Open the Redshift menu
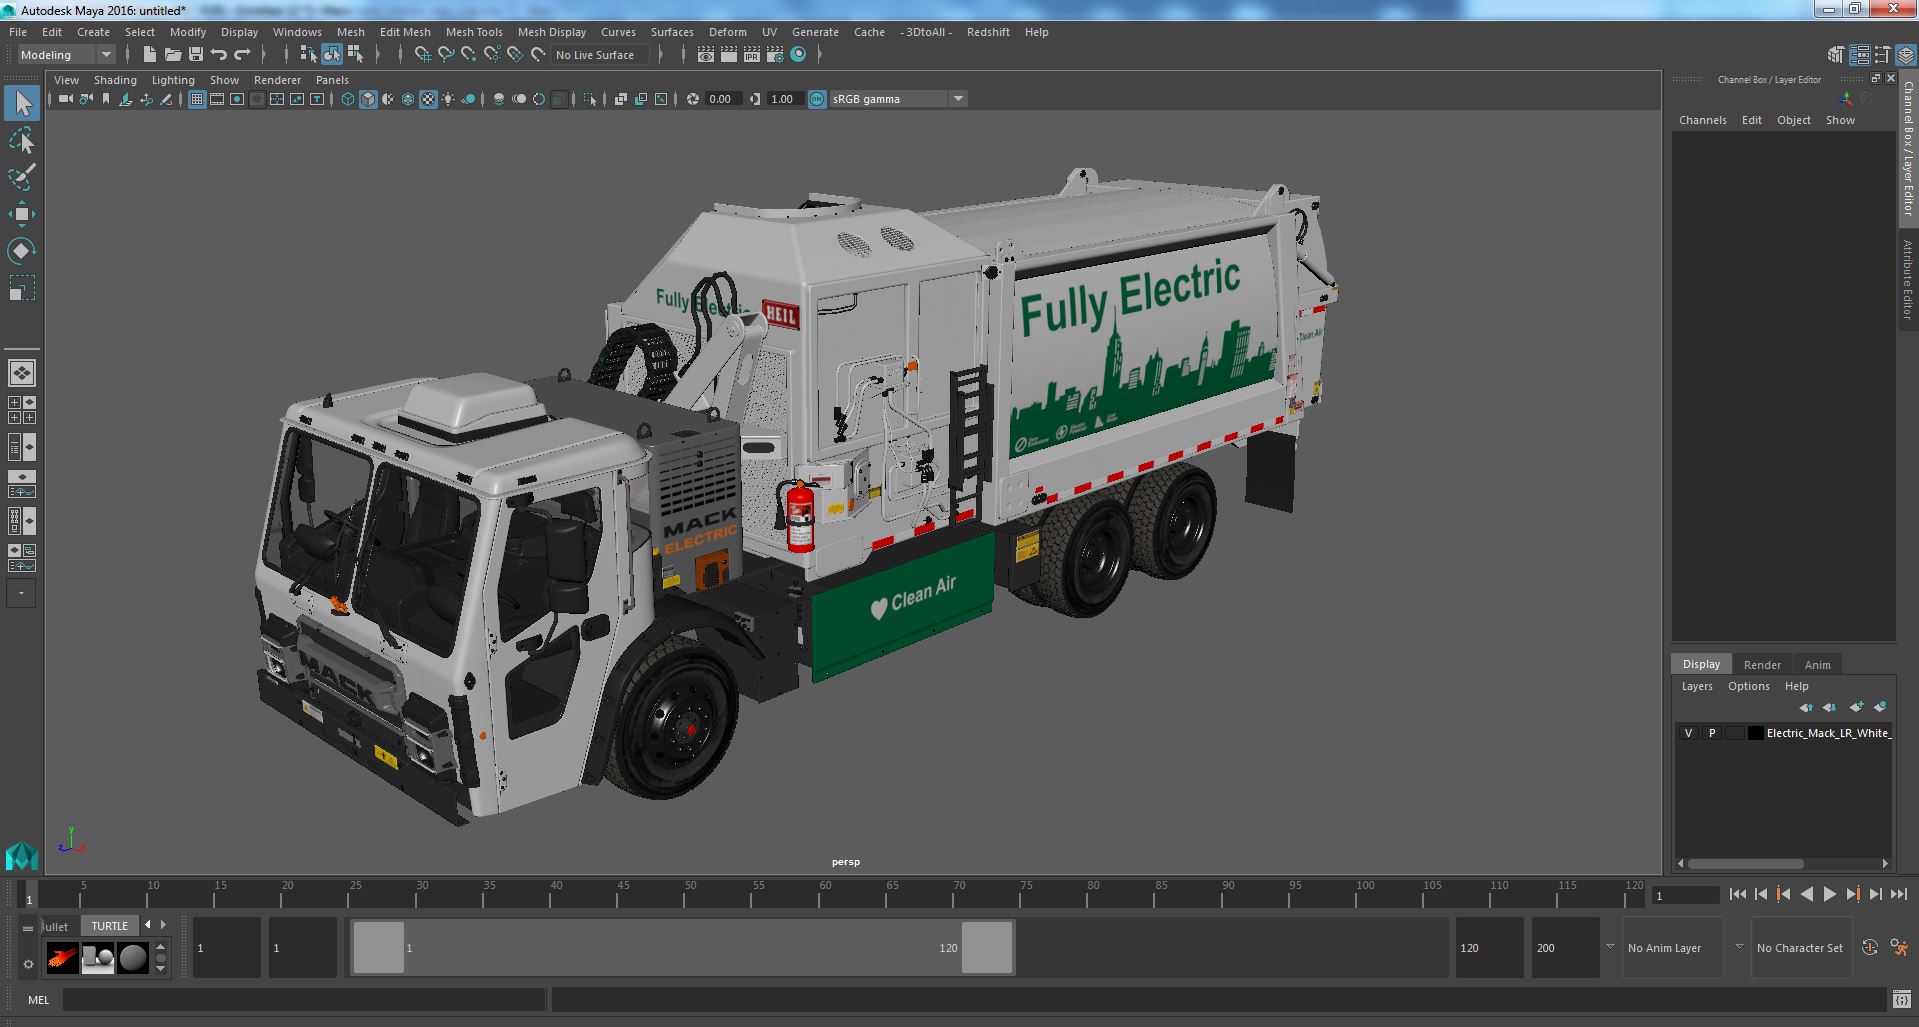The height and width of the screenshot is (1027, 1919). (x=988, y=32)
